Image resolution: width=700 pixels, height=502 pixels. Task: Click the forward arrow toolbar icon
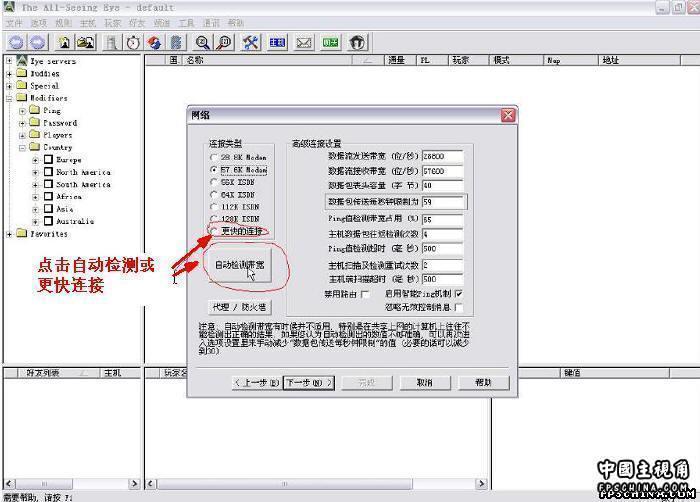[38, 42]
